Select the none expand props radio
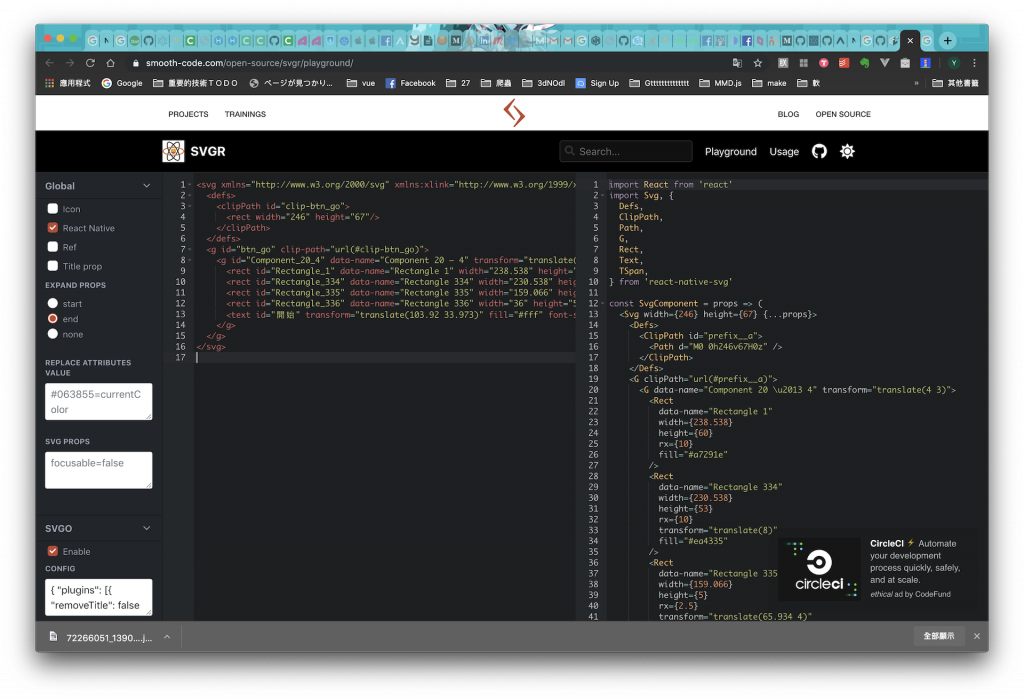Screen dimensions: 1024x699 (53, 334)
